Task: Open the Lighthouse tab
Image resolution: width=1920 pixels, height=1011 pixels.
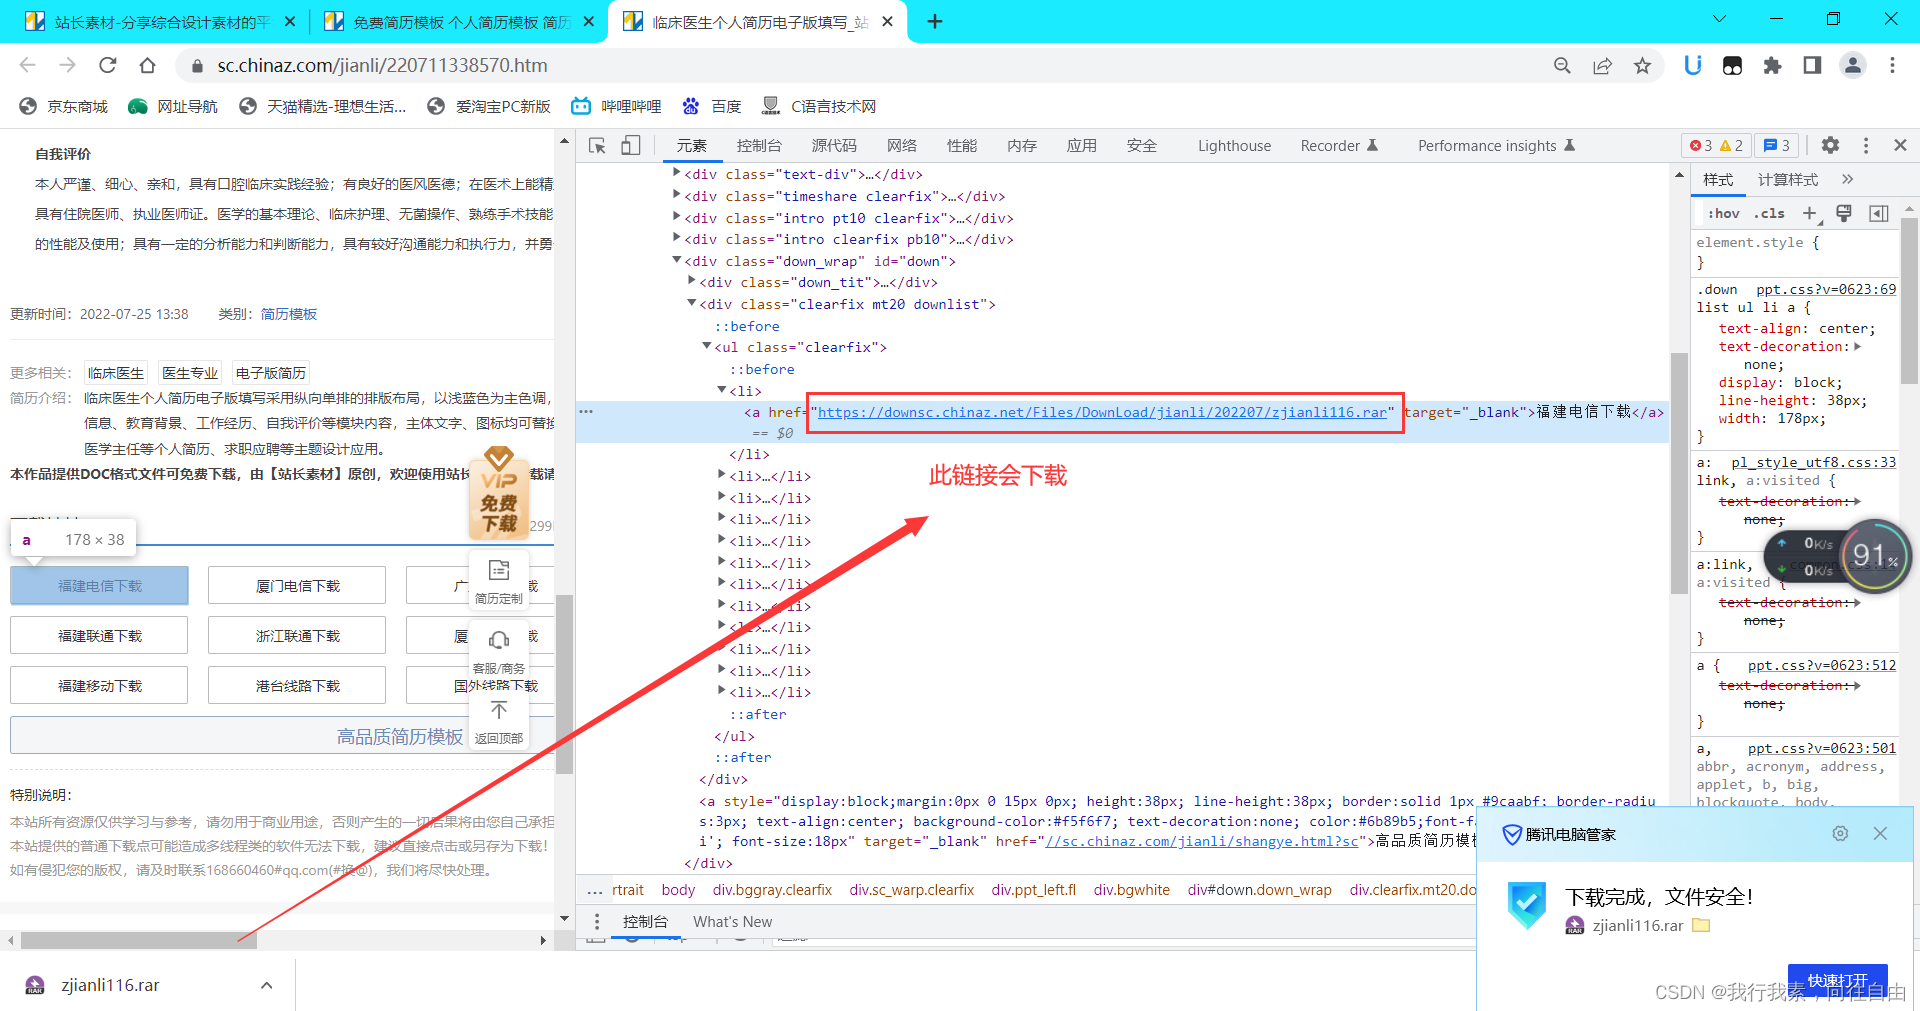Action: (1234, 146)
